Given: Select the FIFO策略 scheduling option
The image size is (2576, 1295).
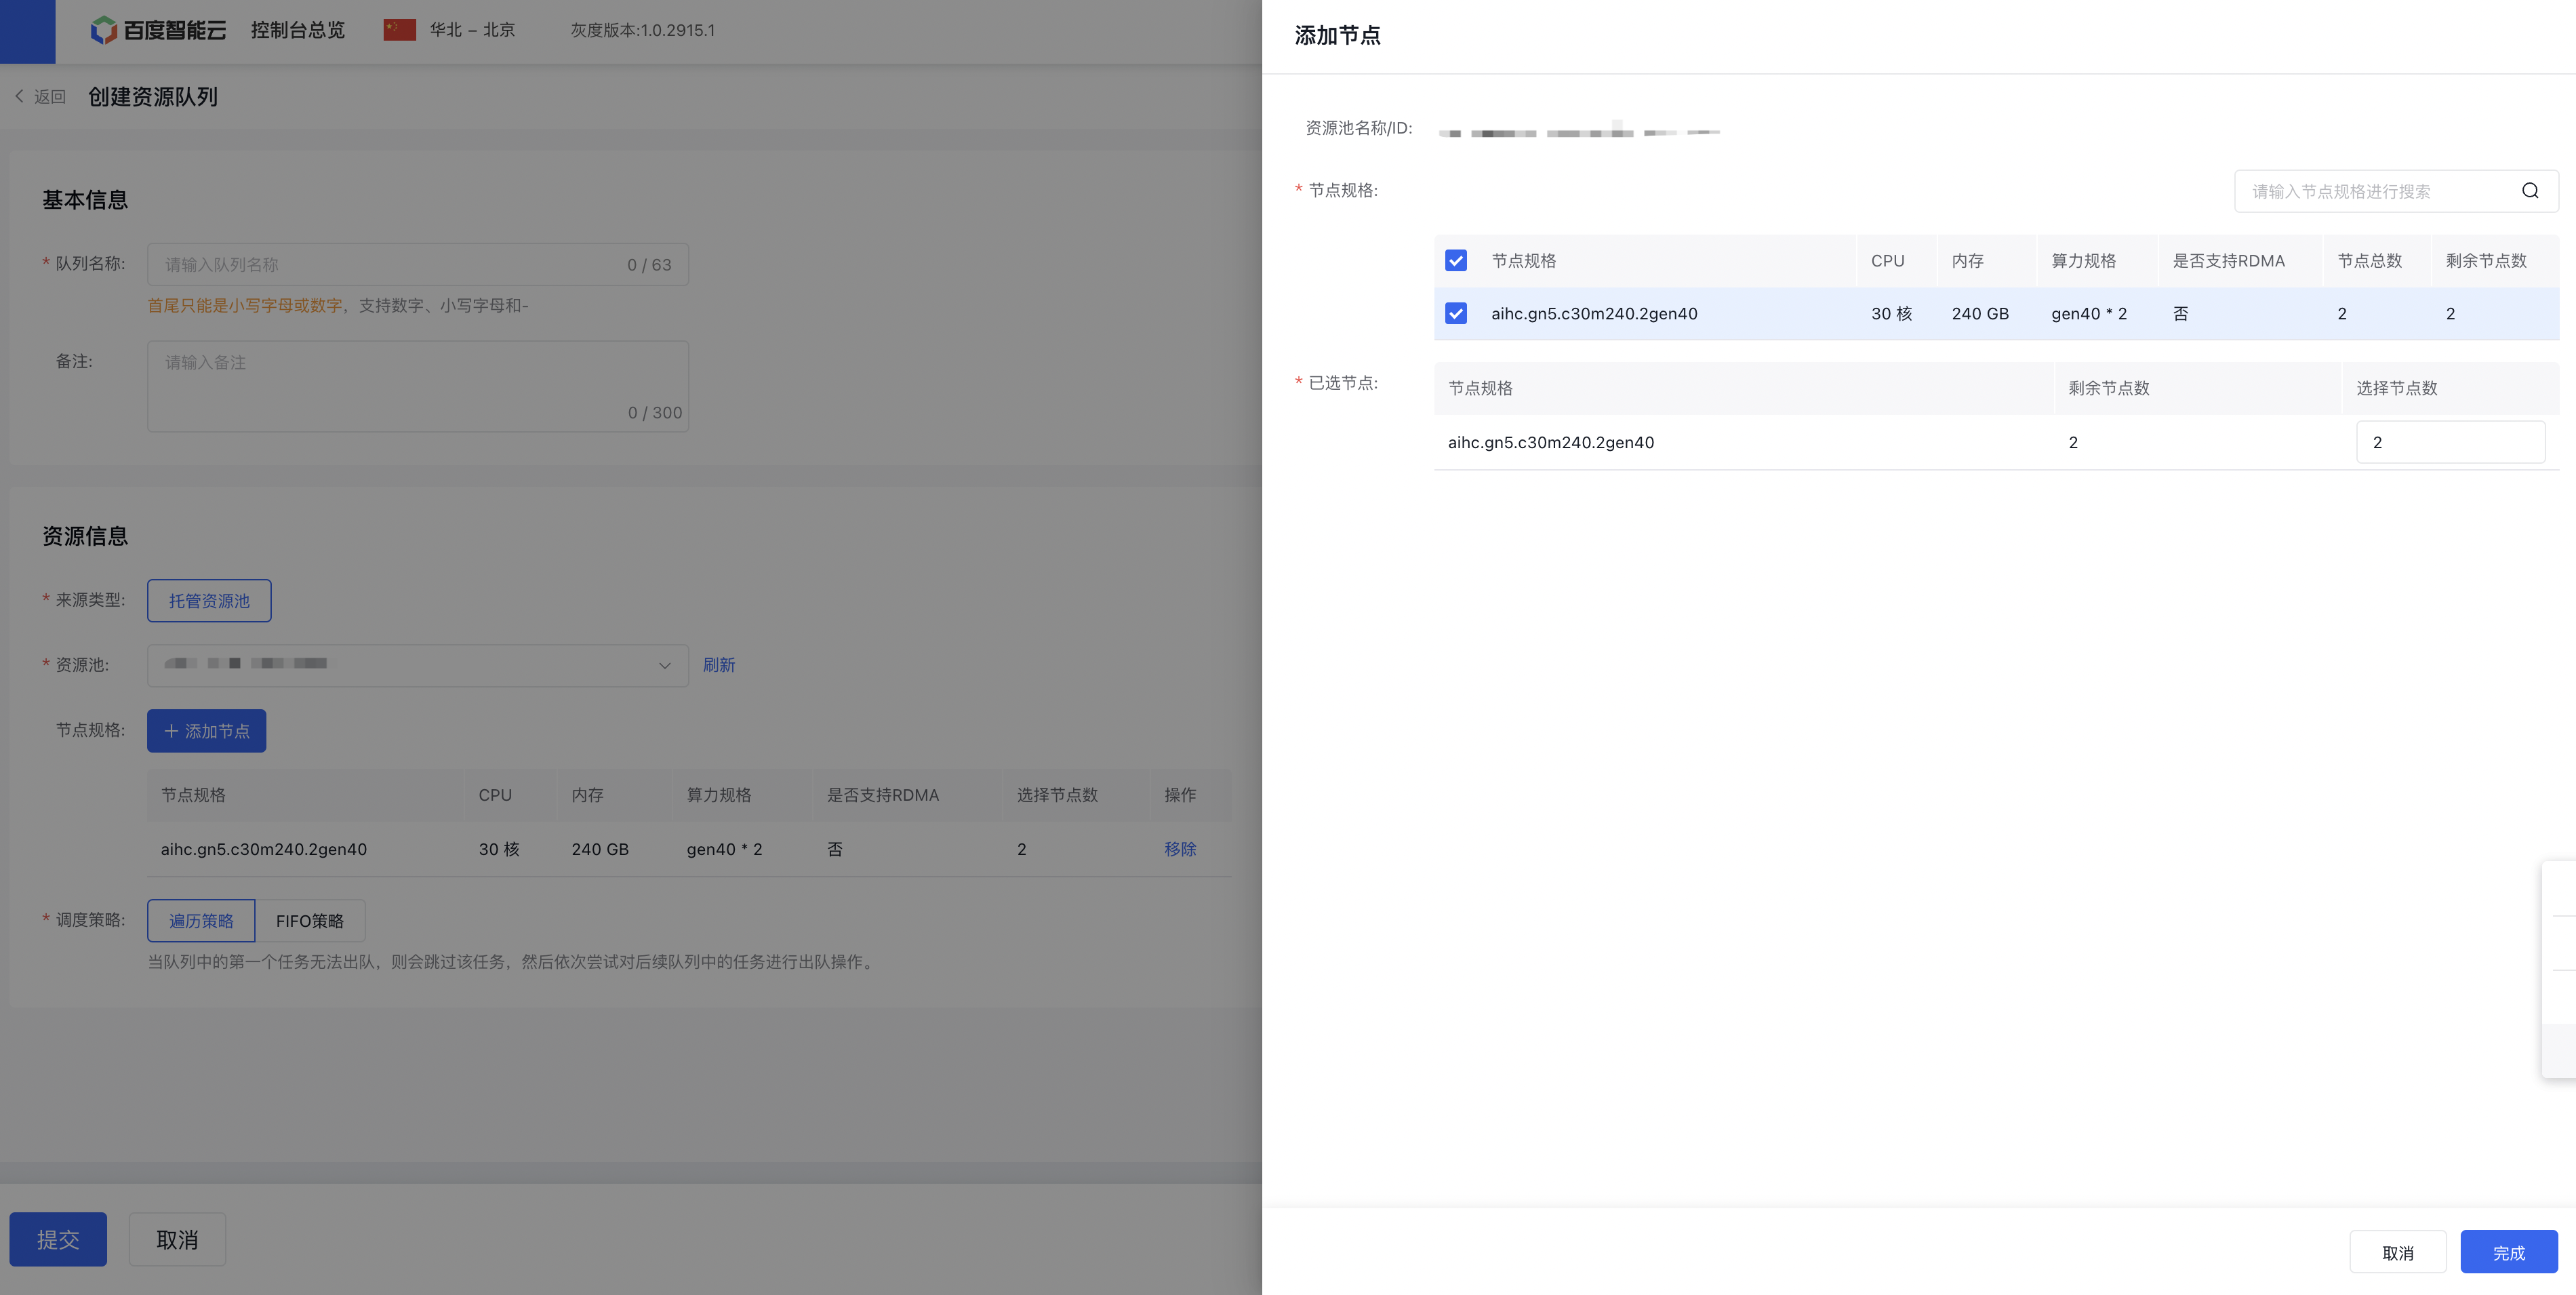Looking at the screenshot, I should 310,920.
